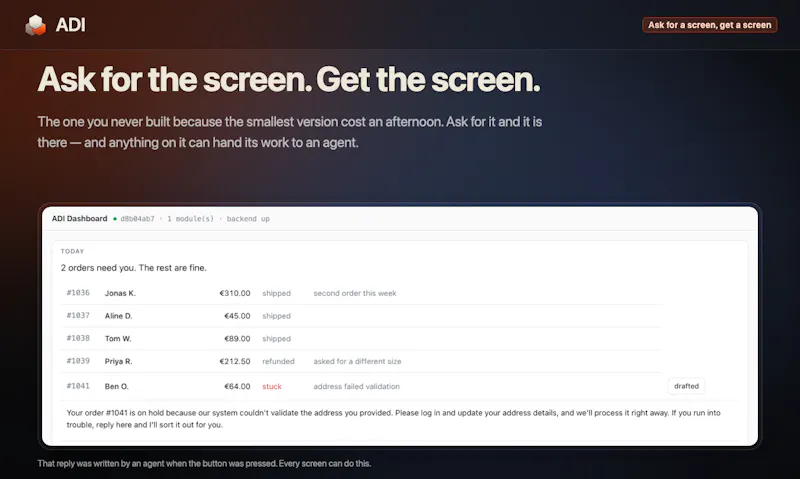Viewport: 800px width, 479px height.
Task: Click the '1 module(s)' status text
Action: point(190,219)
